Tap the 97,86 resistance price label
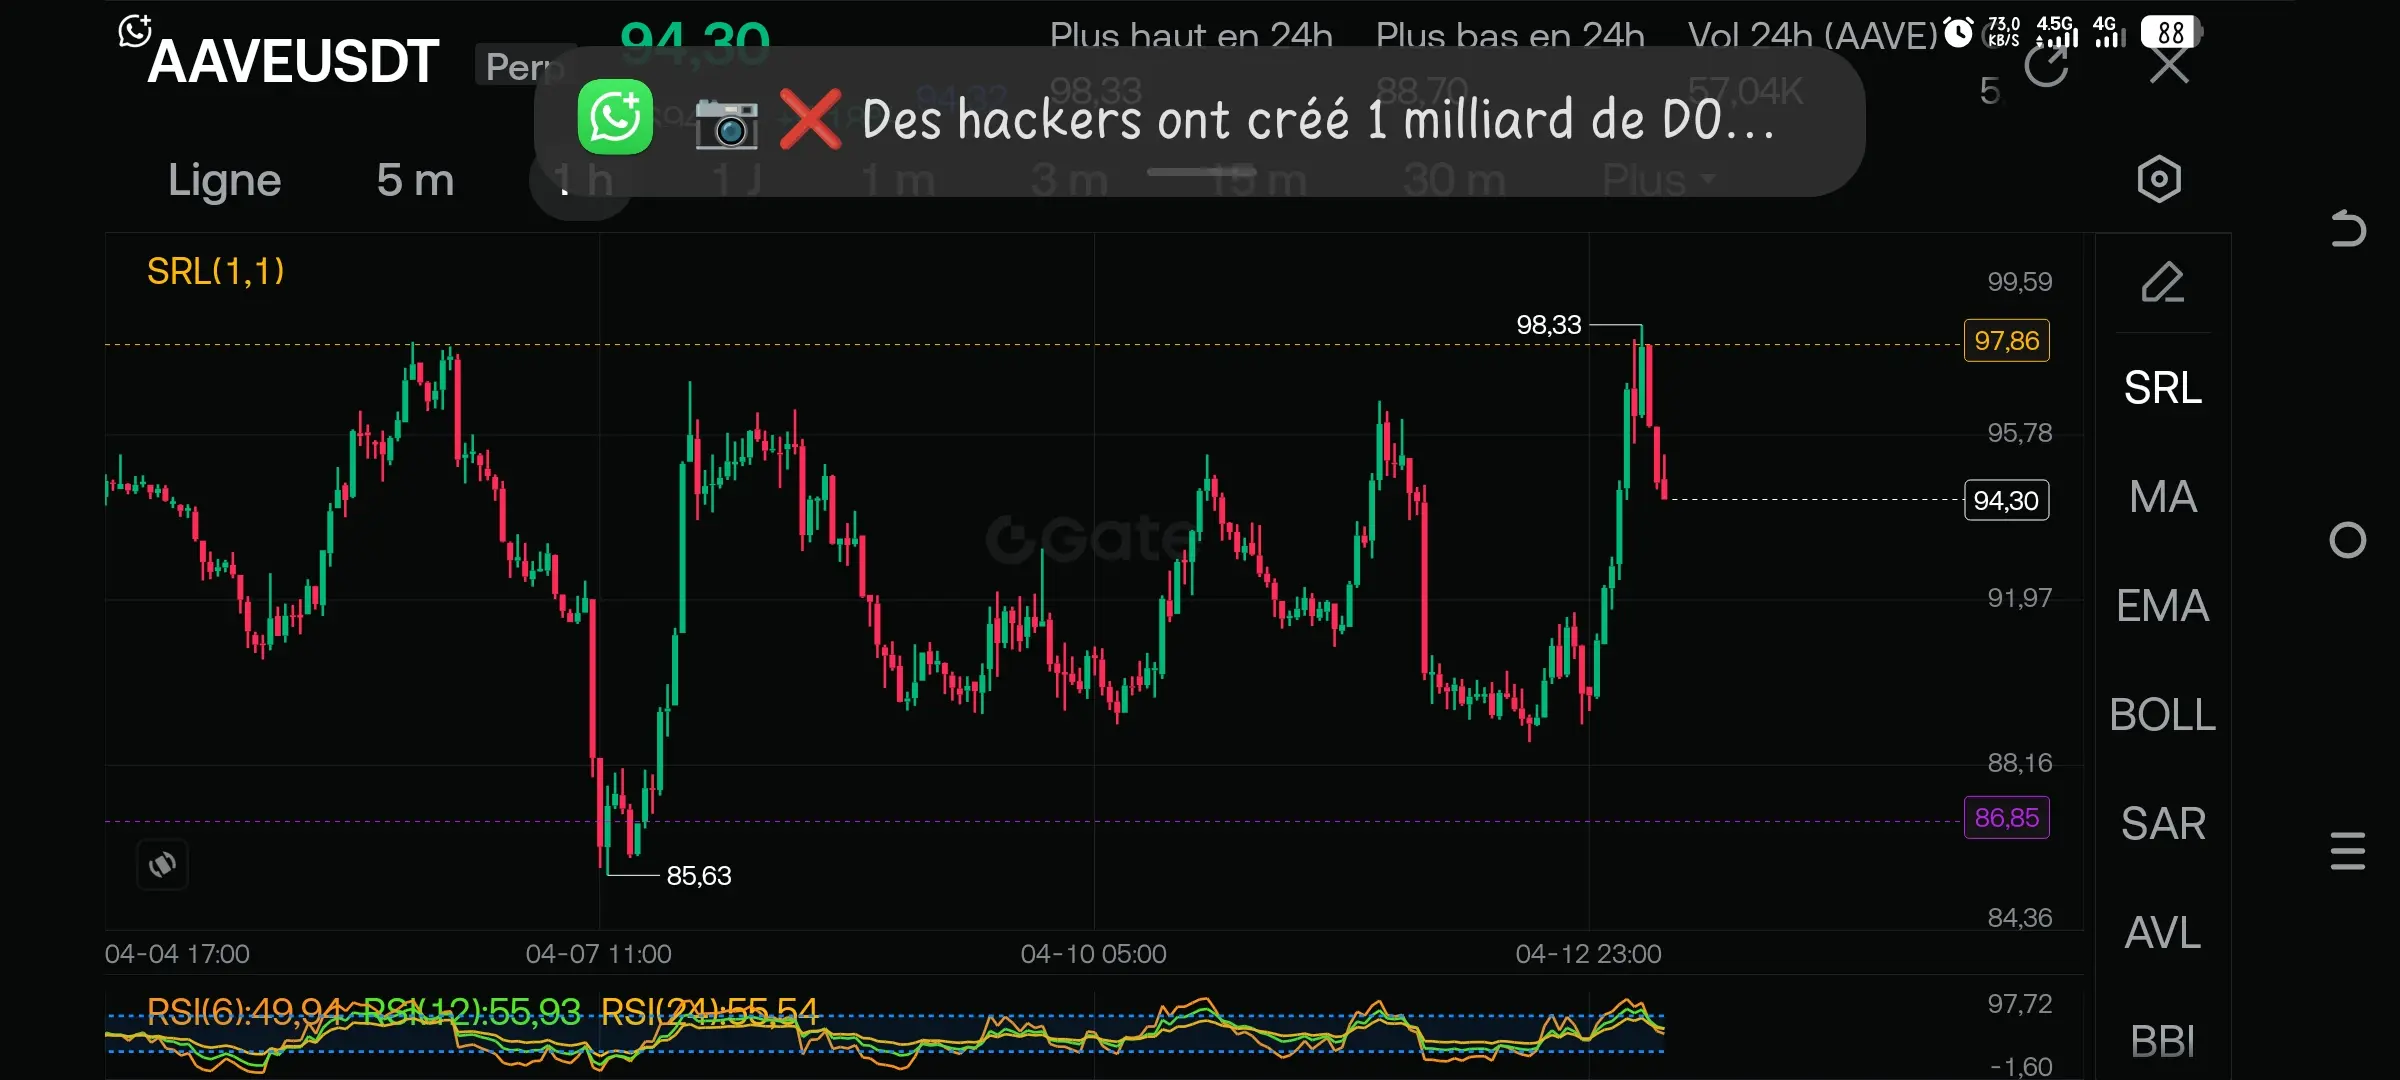Screen dimensions: 2400x1080 (2006, 341)
